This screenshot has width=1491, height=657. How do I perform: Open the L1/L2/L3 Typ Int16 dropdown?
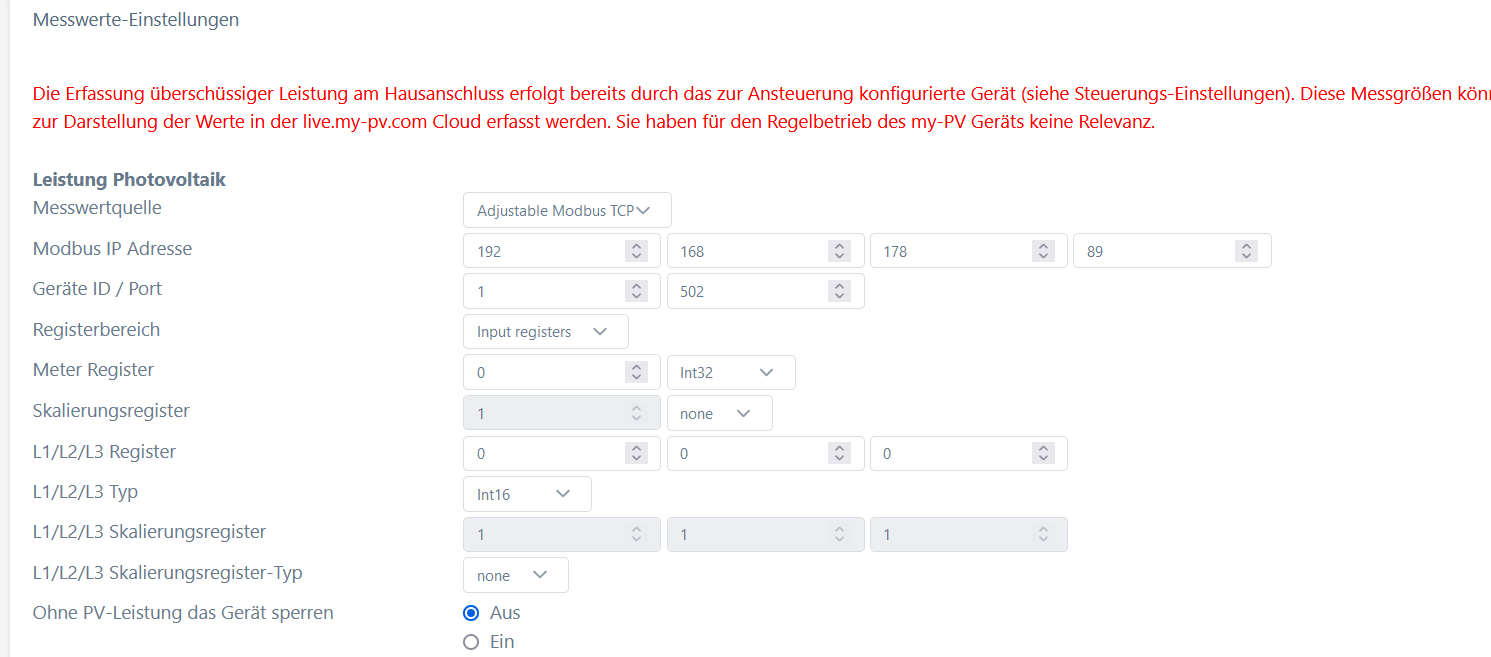pos(527,494)
